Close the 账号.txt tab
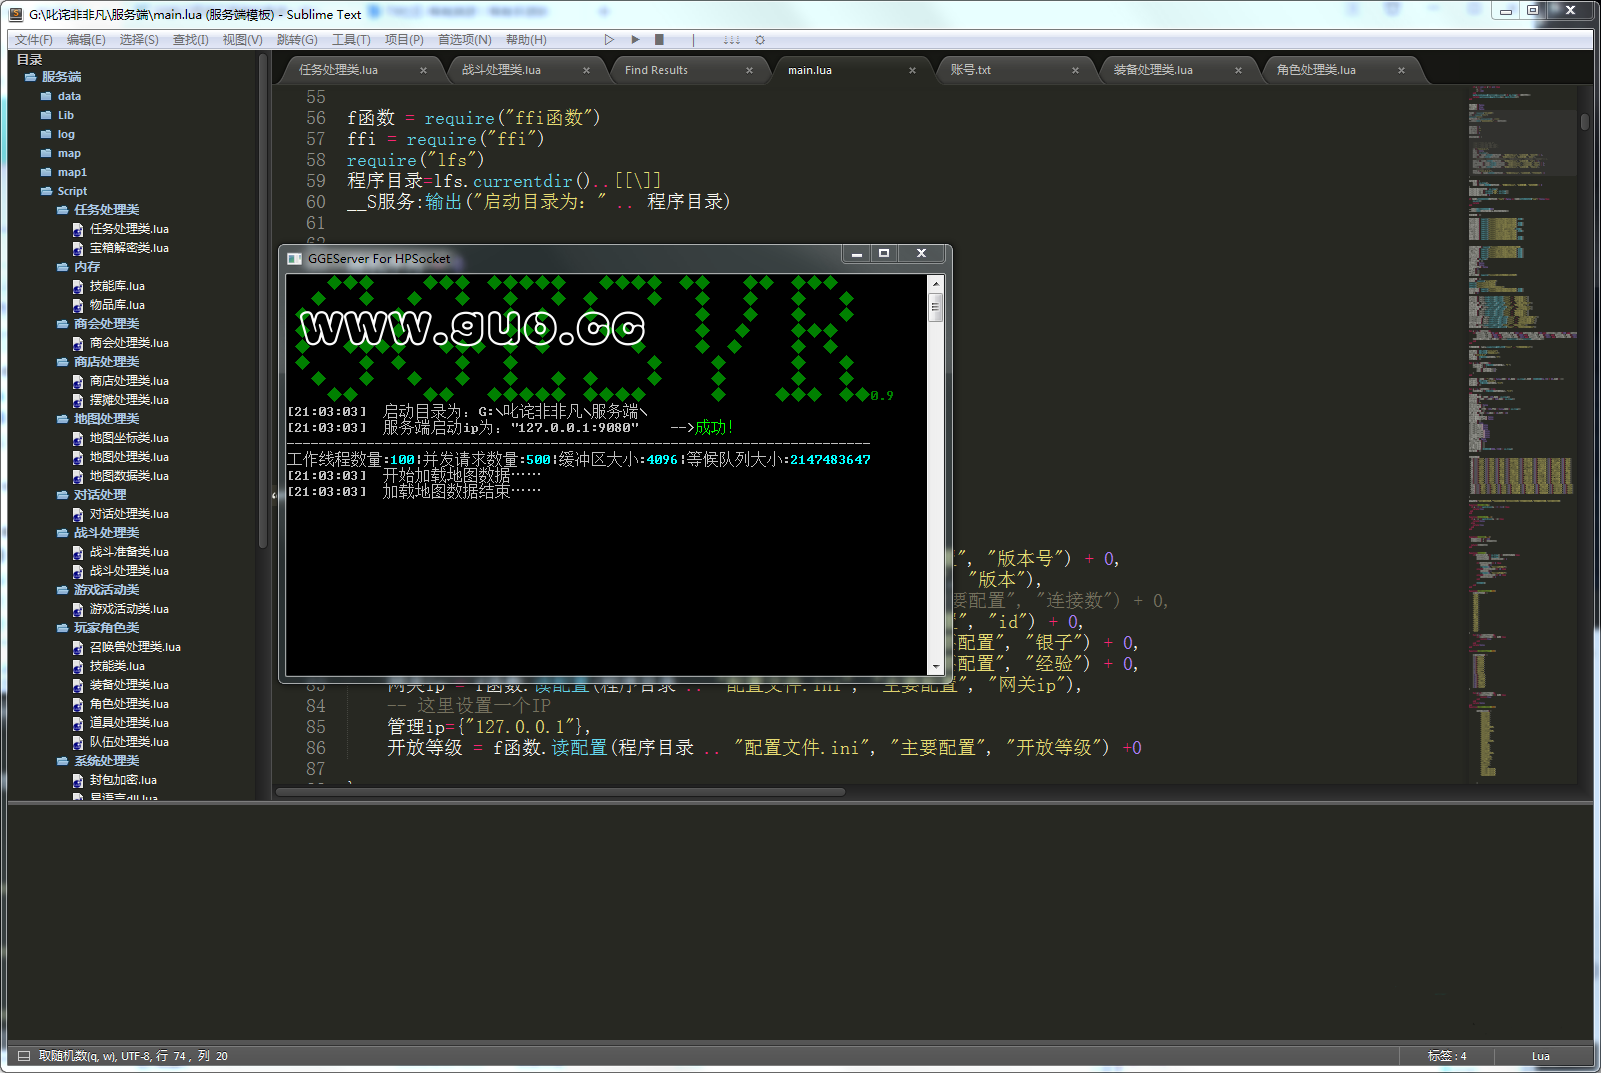 (x=1075, y=70)
